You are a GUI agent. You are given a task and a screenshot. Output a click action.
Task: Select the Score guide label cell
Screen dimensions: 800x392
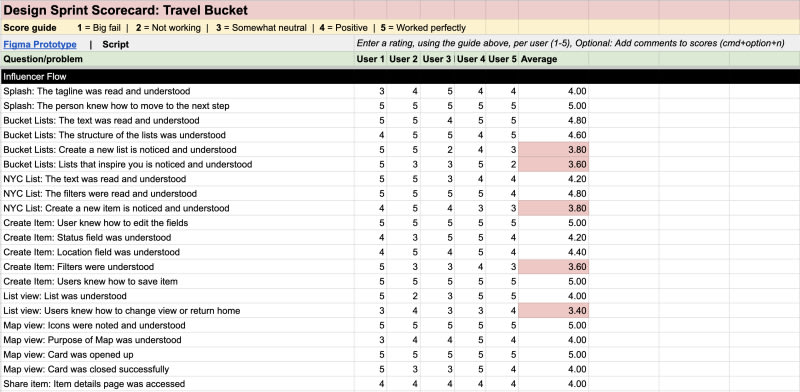[x=30, y=28]
